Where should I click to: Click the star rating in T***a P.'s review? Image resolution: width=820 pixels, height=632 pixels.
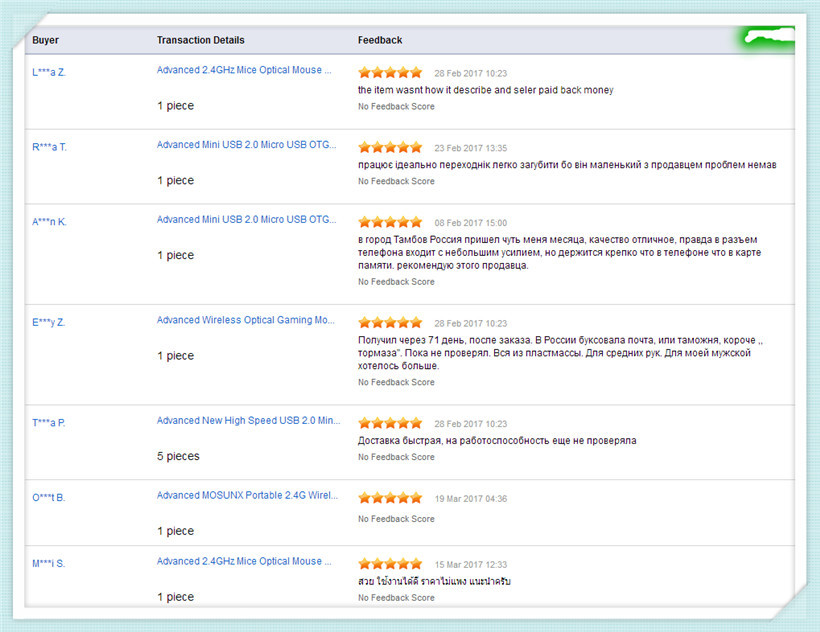(390, 424)
